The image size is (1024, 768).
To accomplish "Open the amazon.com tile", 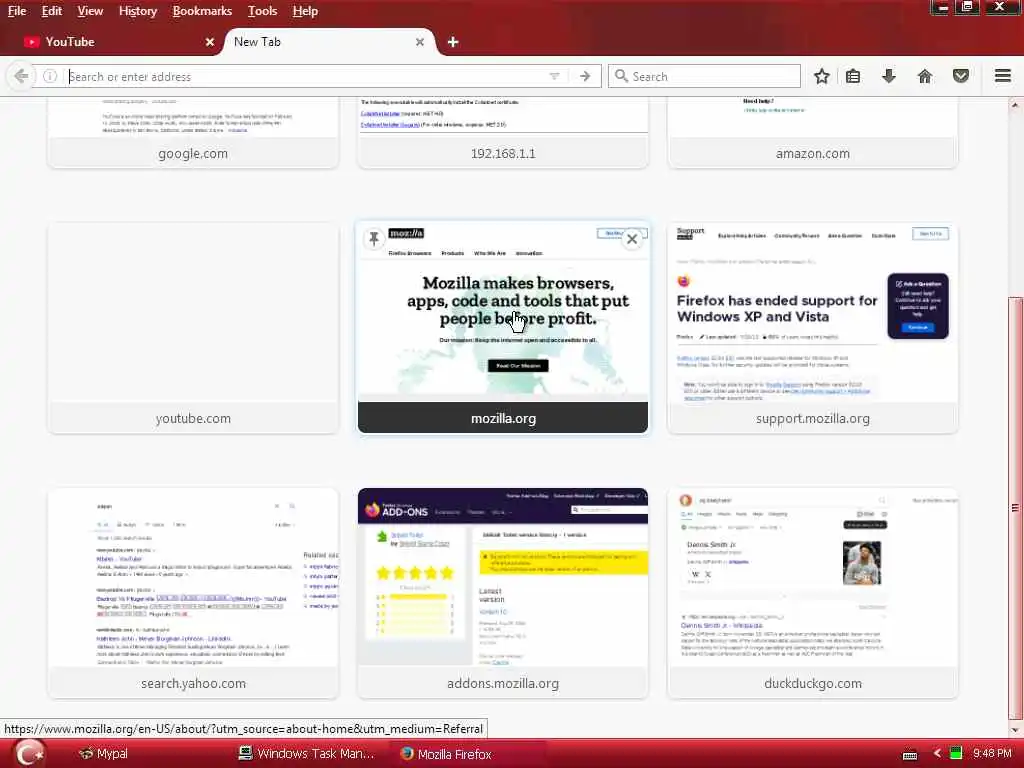I will tap(812, 131).
